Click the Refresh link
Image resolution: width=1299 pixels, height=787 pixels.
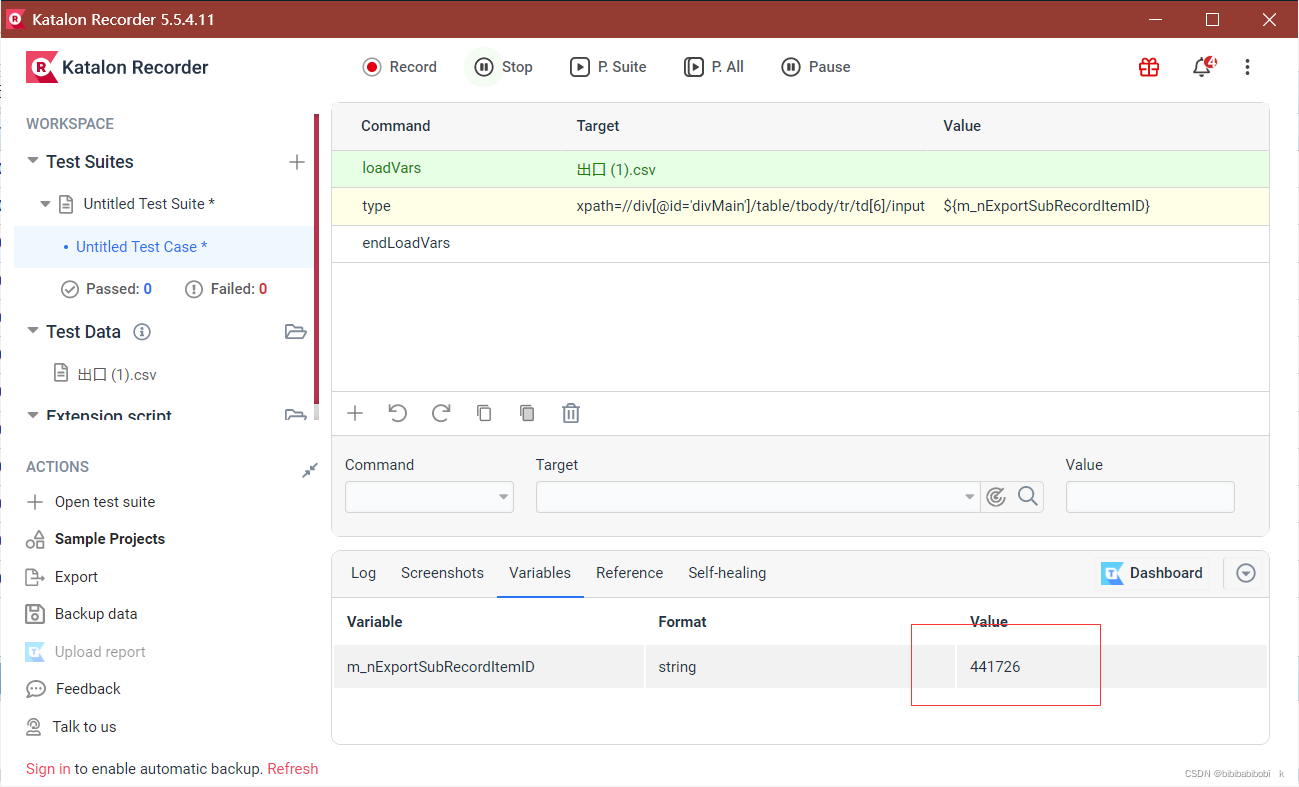293,769
